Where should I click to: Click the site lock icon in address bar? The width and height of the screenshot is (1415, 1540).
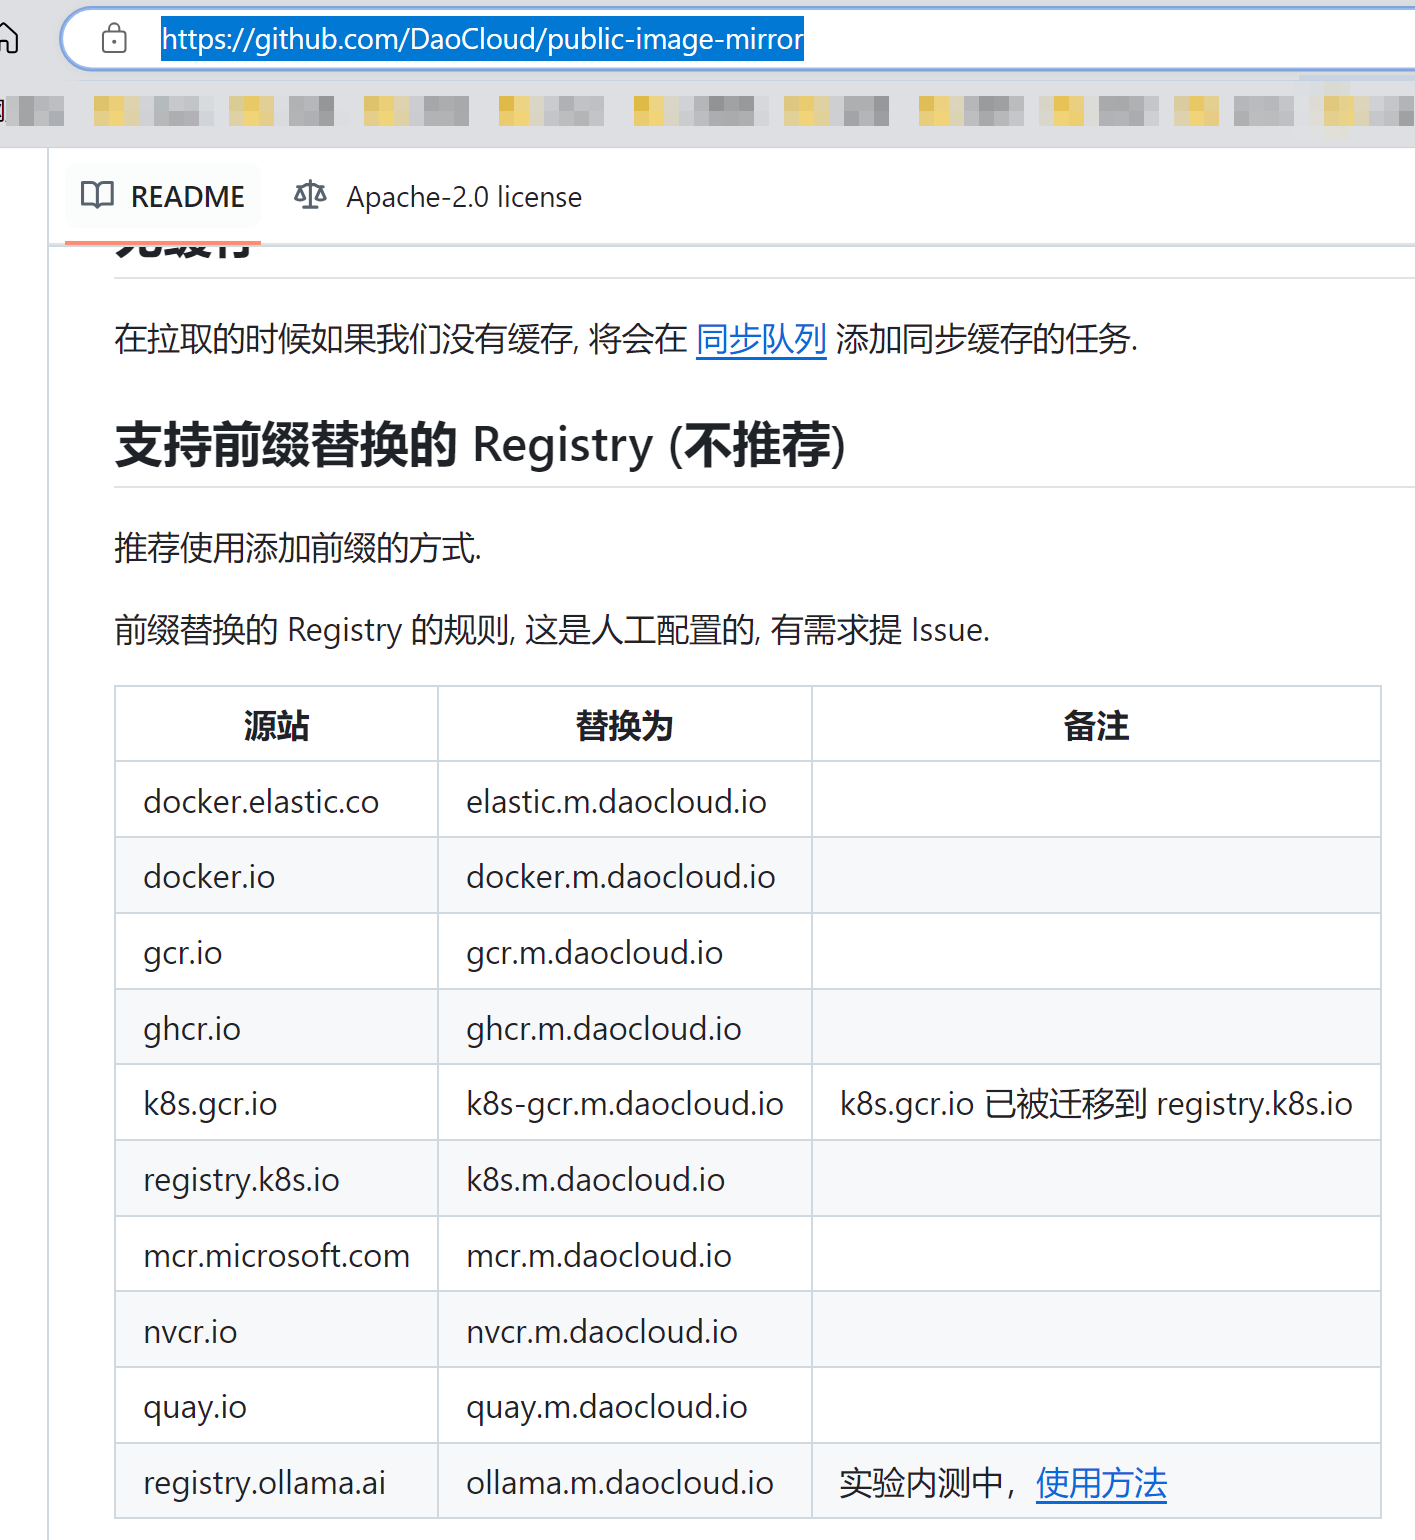pyautogui.click(x=114, y=39)
